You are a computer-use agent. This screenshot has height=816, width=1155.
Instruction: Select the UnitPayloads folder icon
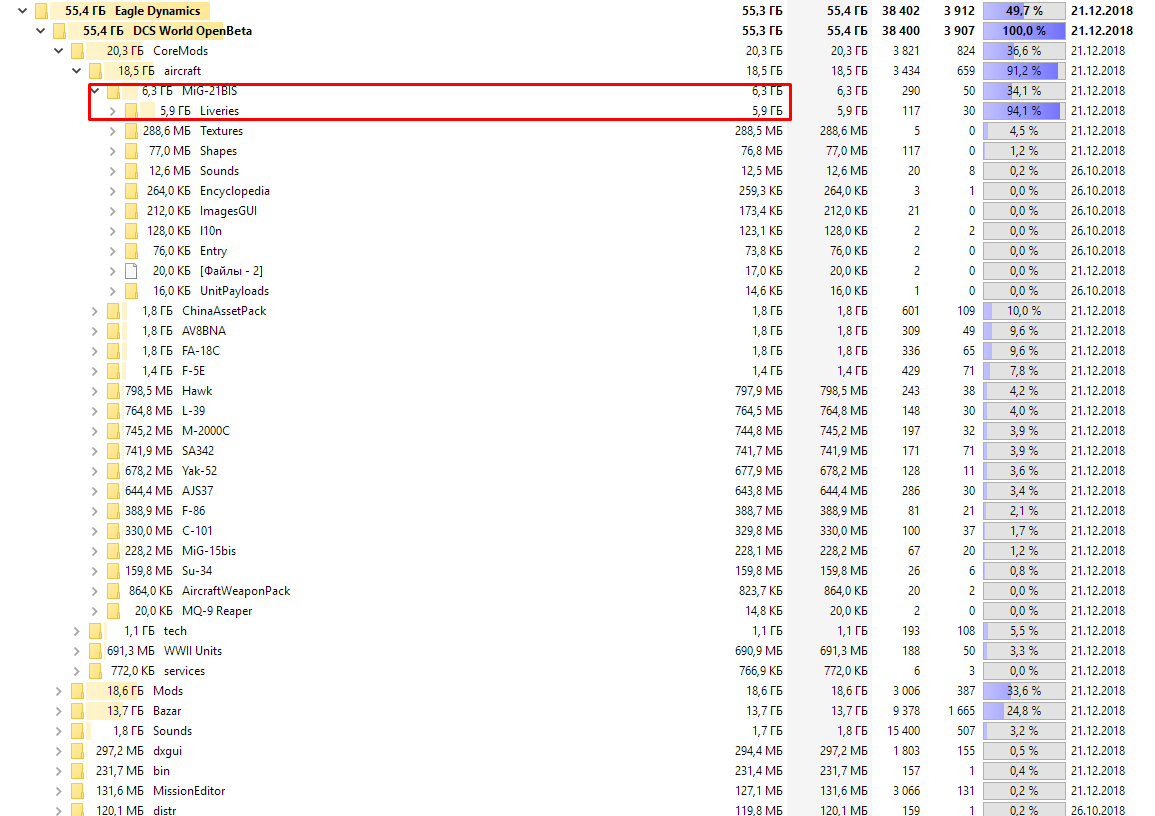coord(131,291)
